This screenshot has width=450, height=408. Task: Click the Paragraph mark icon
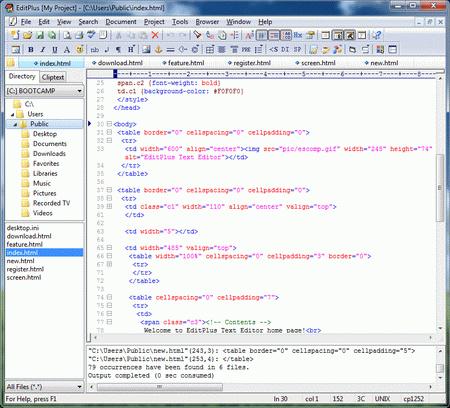(118, 50)
